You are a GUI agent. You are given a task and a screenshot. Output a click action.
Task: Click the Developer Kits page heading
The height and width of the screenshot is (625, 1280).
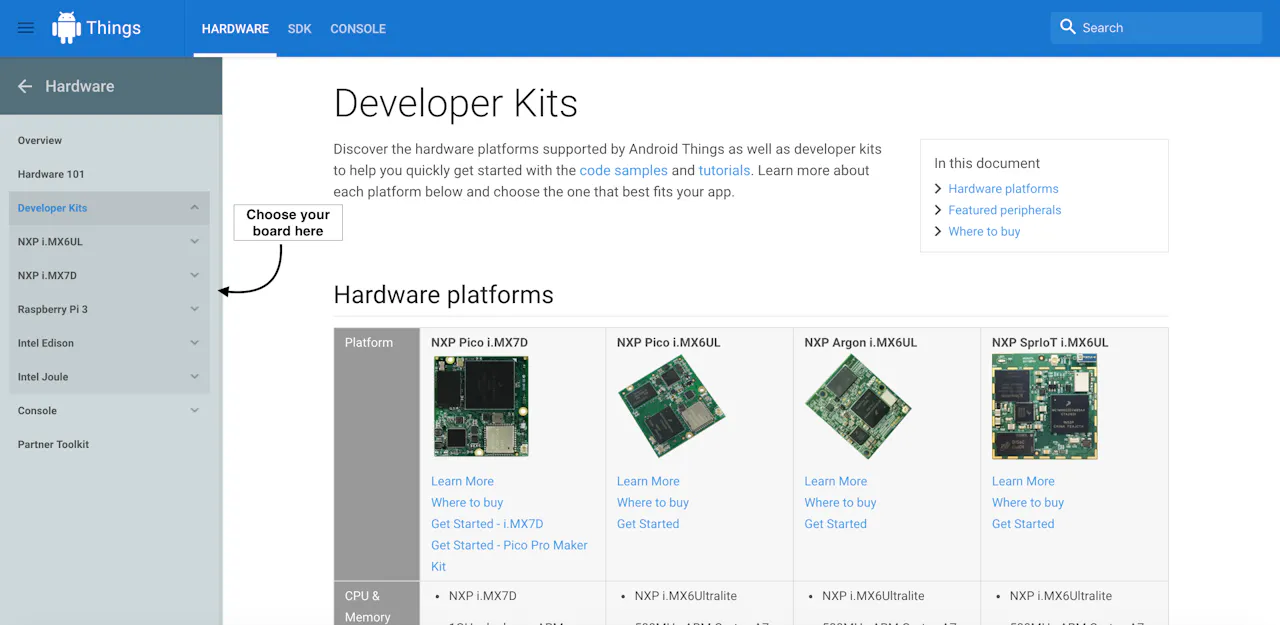[x=456, y=103]
